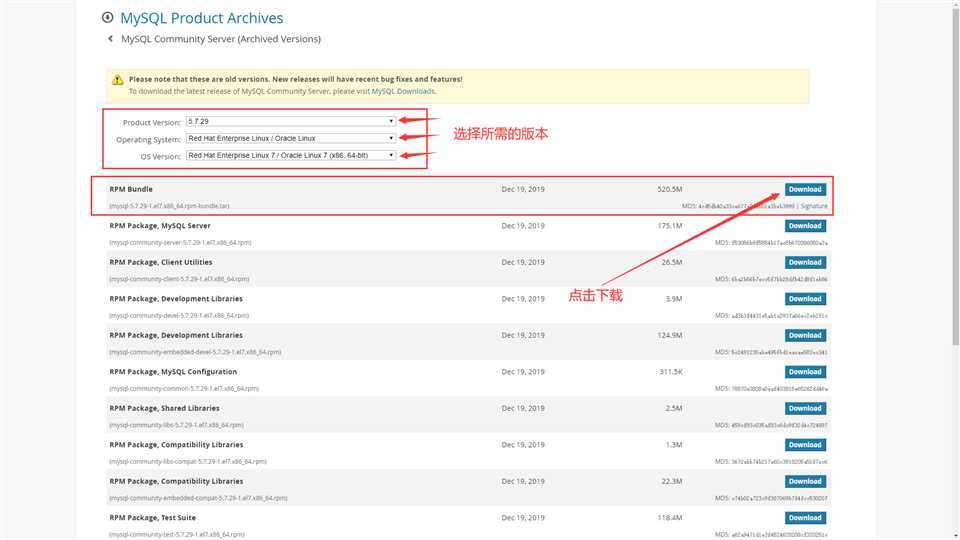Click the mysql-5.7.29 rpm-bundle.tar file name
Screen dimensions: 960x540
coord(170,206)
